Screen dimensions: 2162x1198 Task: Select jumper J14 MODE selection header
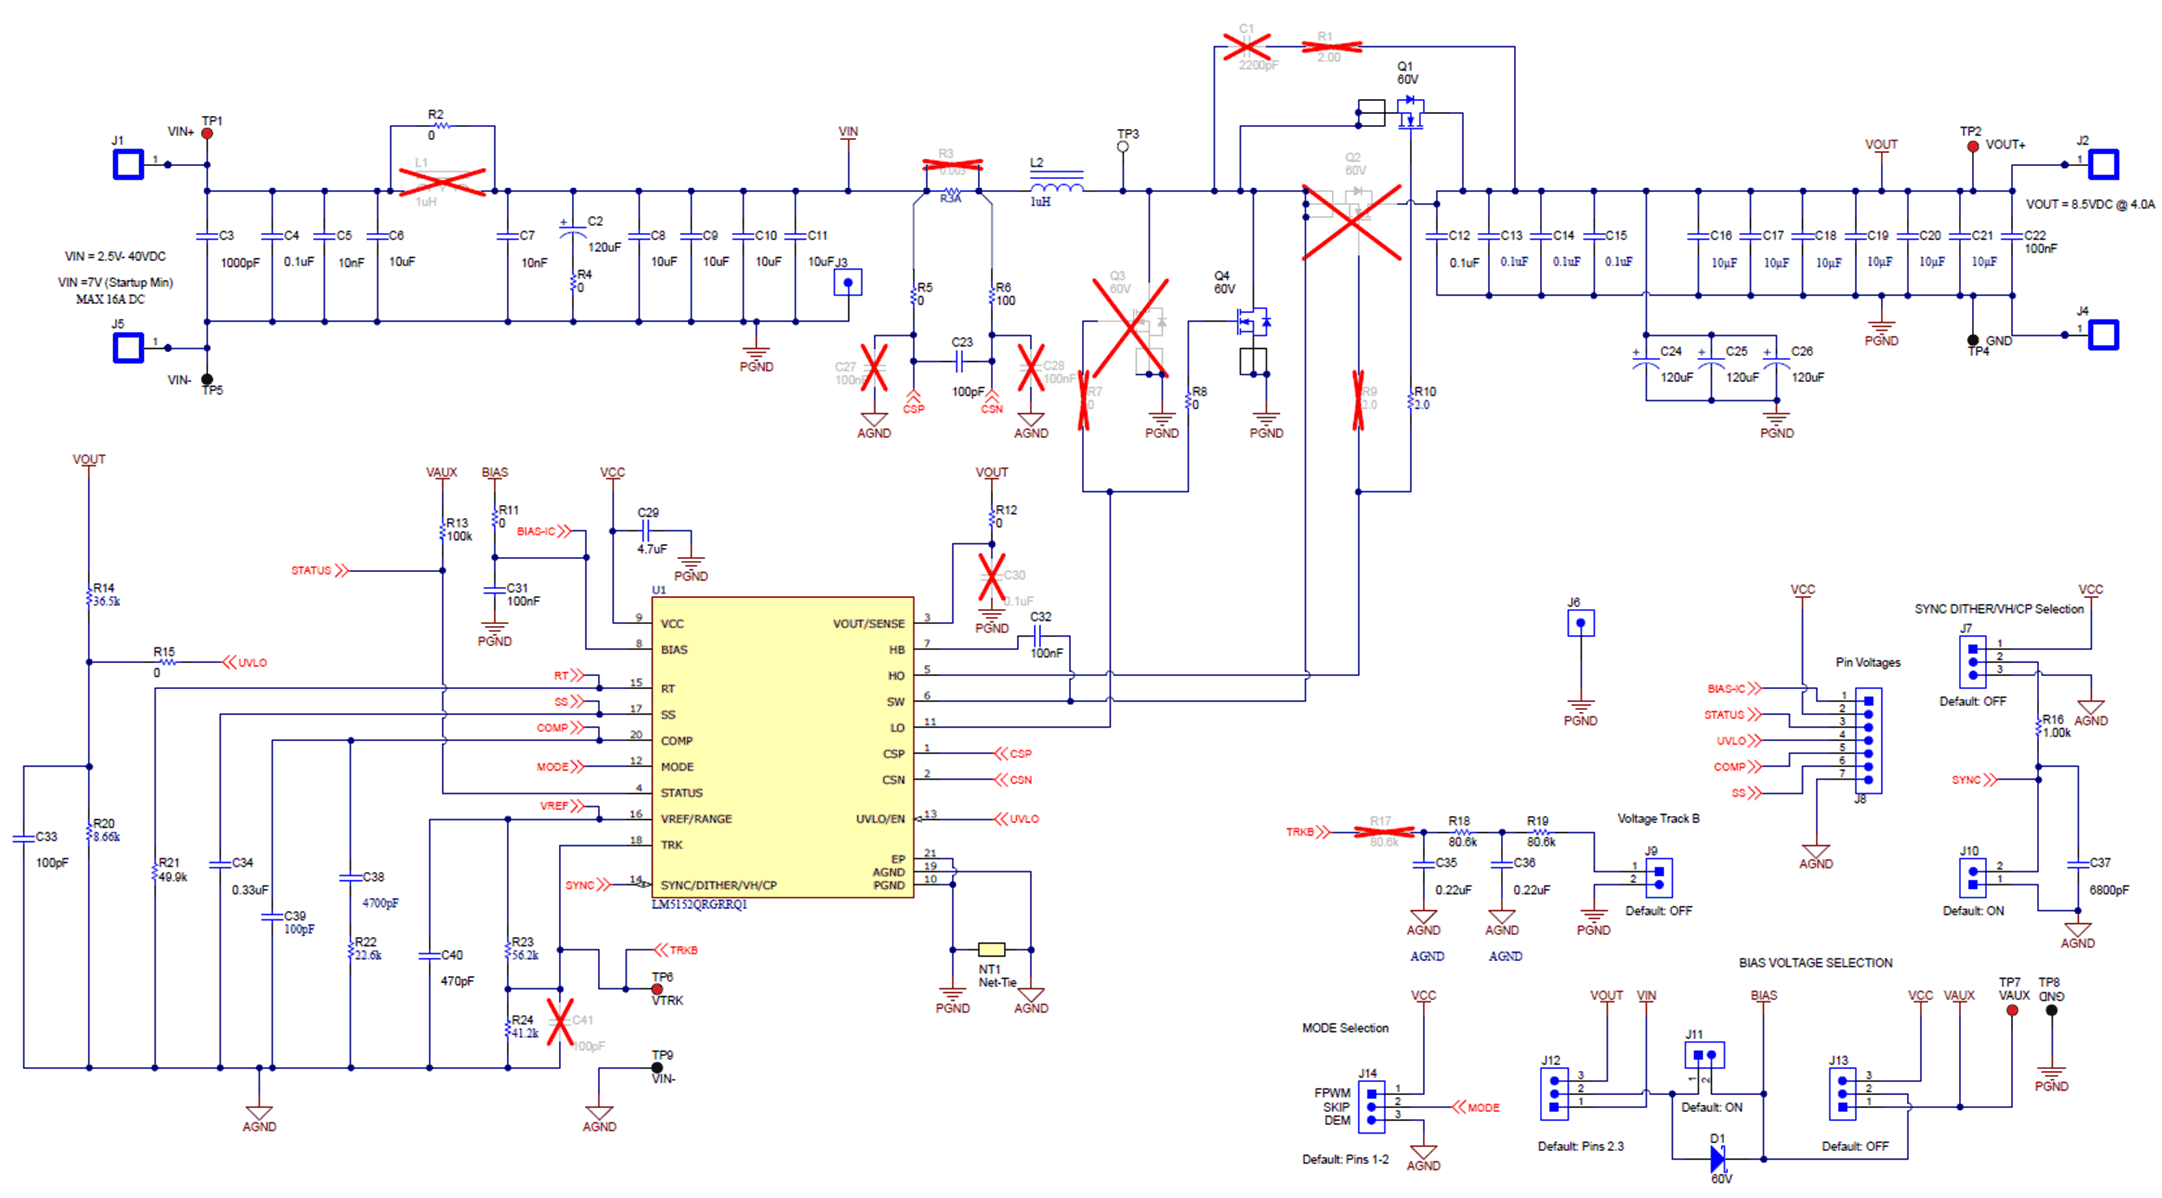1371,1106
